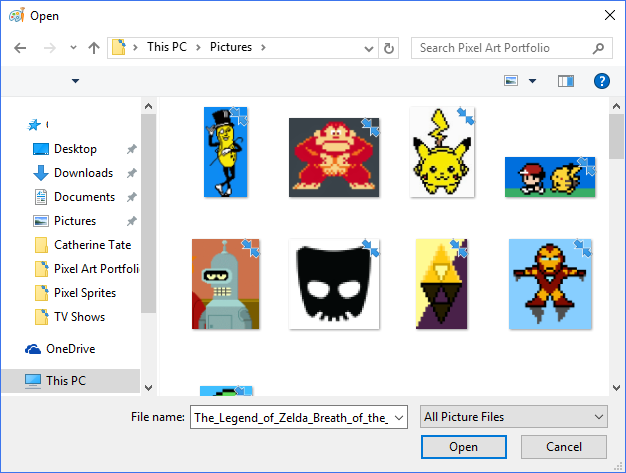Open Desktop in the navigation pane
Viewport: 626px width, 473px height.
[x=75, y=149]
